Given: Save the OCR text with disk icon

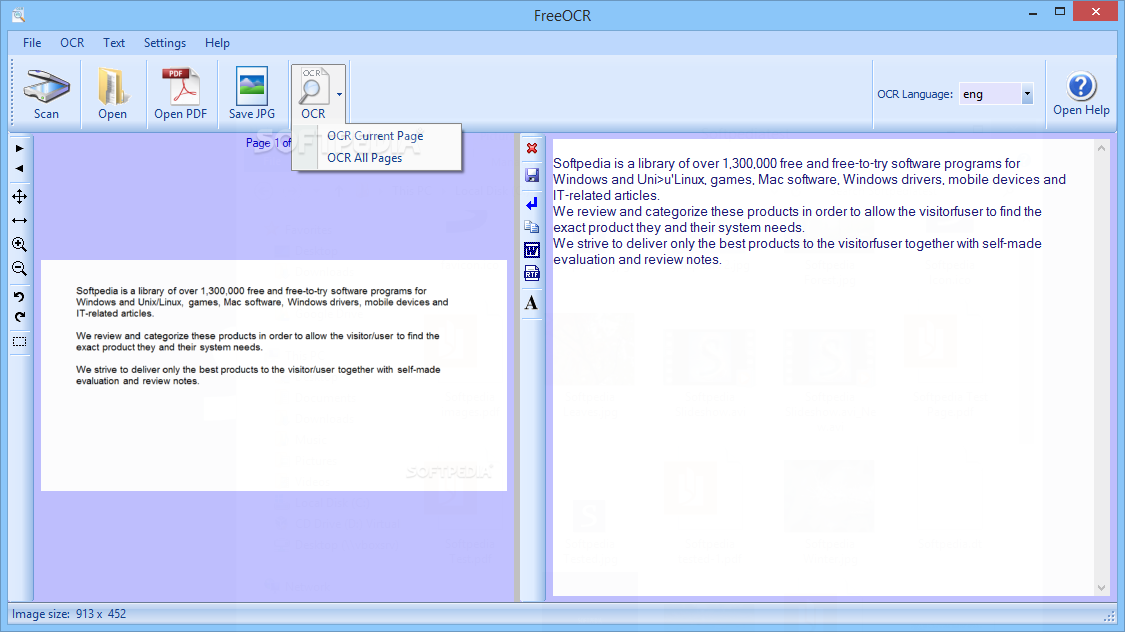Looking at the screenshot, I should coord(532,176).
